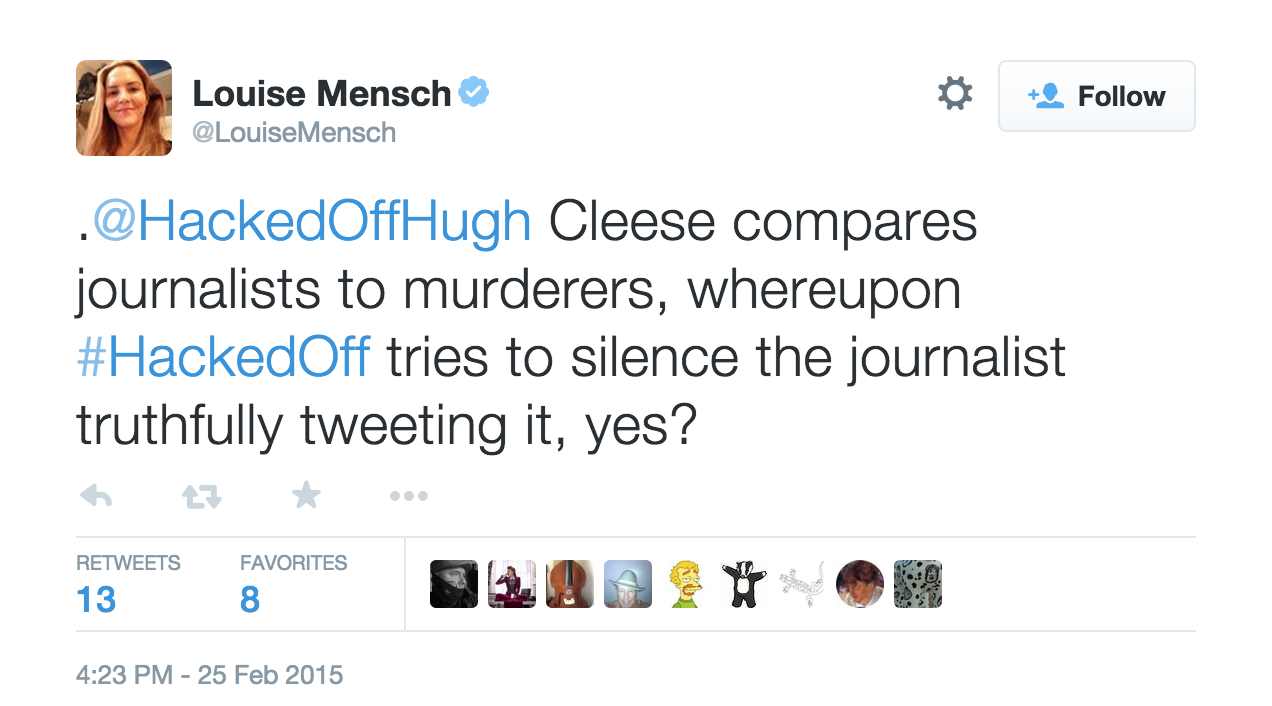Click the Louise Mensch display name
Image resolution: width=1272 pixels, height=706 pixels.
coord(321,94)
